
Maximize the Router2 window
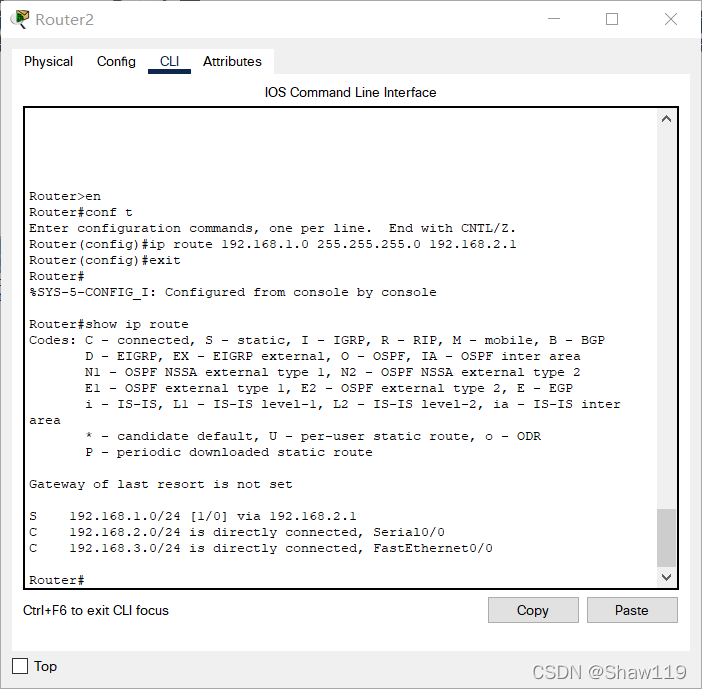pyautogui.click(x=612, y=19)
